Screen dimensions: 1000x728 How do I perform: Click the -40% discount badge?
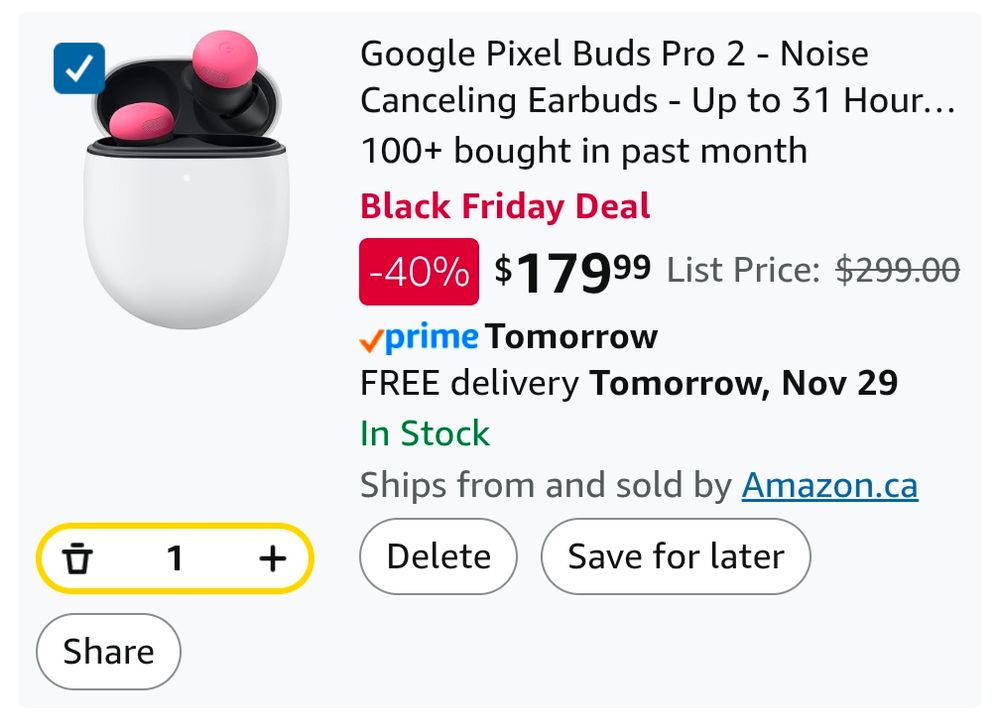(418, 271)
